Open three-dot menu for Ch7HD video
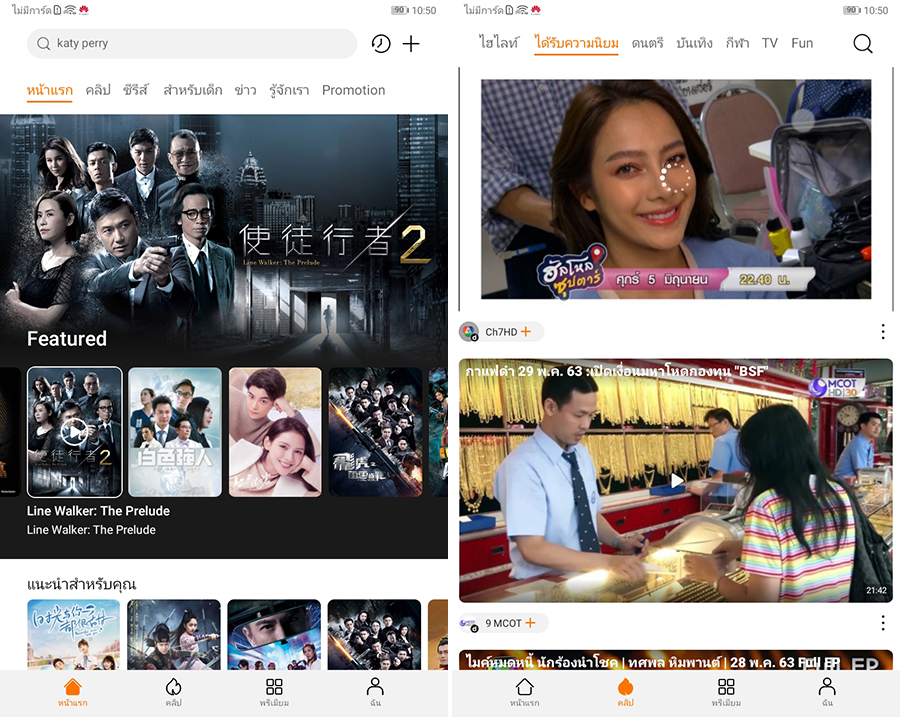 882,331
